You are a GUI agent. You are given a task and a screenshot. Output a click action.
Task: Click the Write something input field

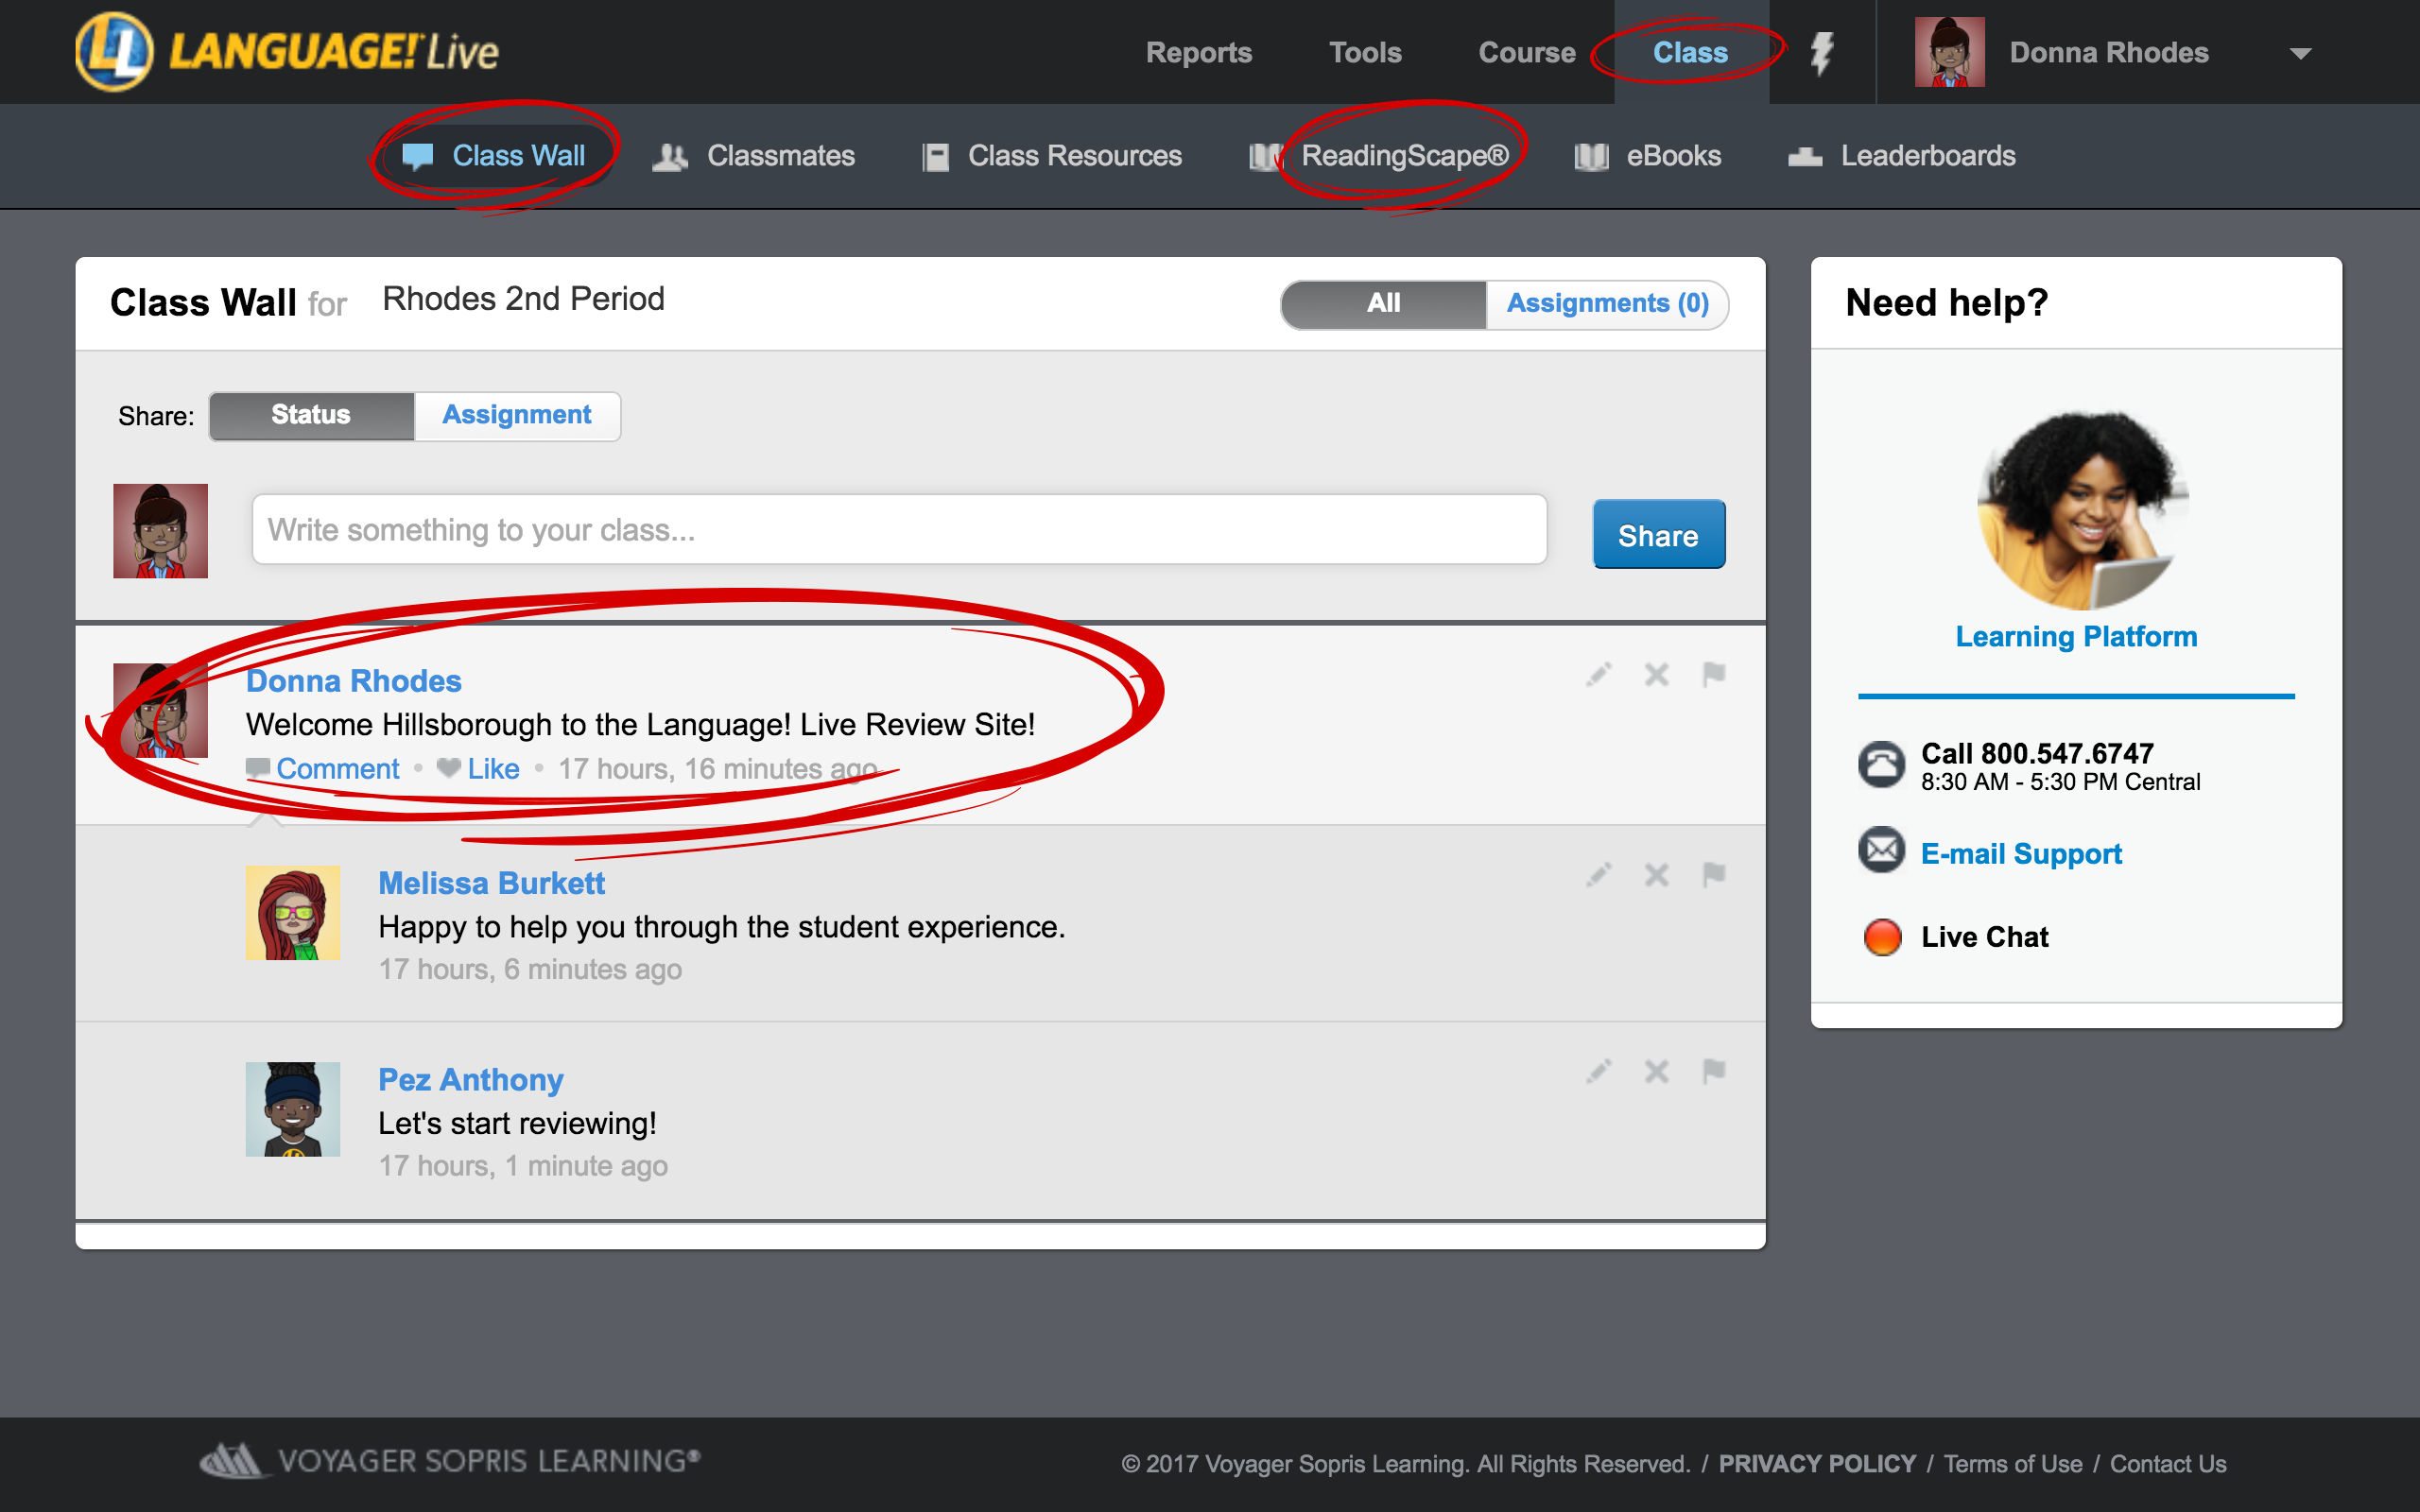point(897,529)
